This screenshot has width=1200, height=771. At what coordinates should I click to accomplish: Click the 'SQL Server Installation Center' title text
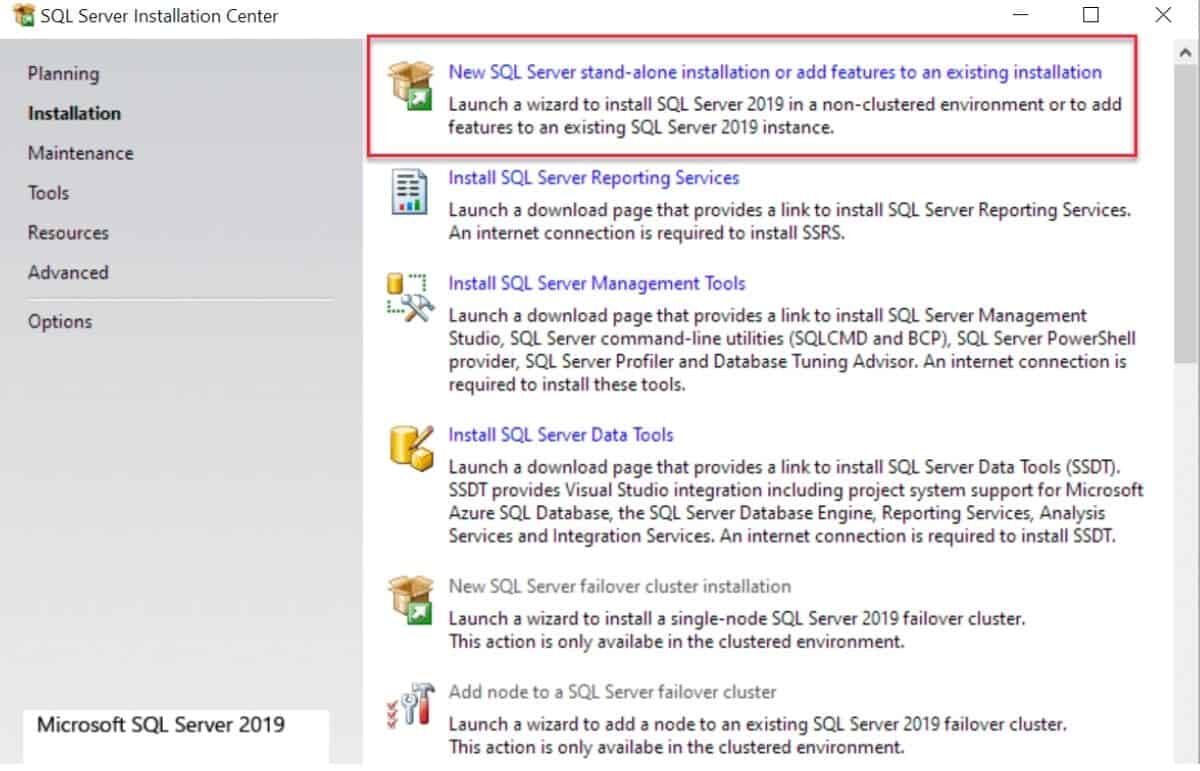160,16
